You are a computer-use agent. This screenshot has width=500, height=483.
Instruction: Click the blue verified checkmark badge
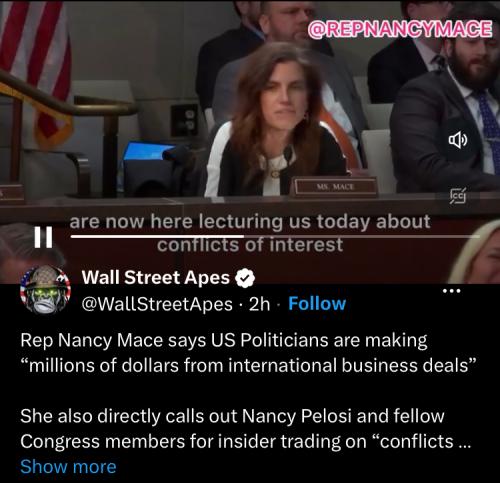coord(245,278)
